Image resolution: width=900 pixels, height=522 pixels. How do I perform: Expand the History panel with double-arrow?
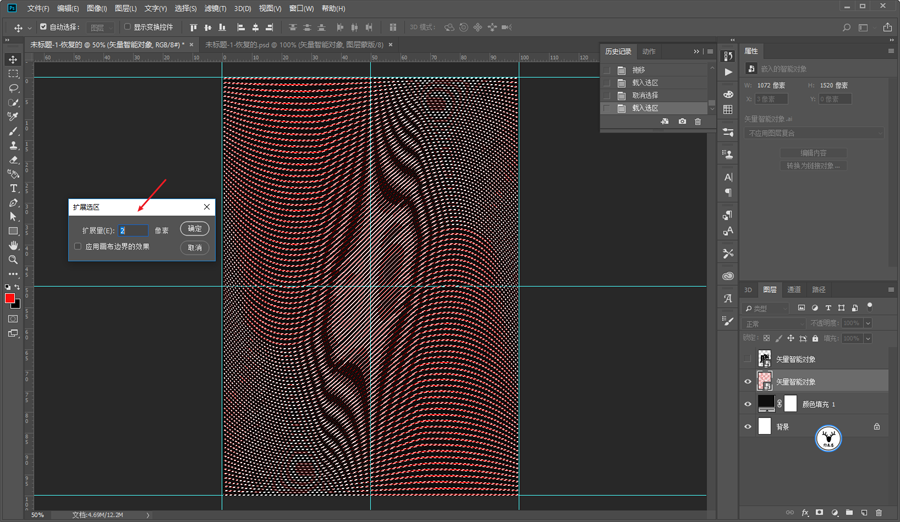(697, 51)
